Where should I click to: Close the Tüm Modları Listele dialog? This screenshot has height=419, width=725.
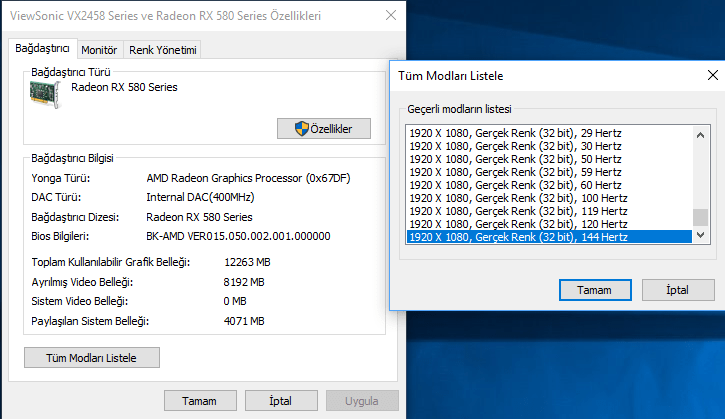[x=713, y=75]
